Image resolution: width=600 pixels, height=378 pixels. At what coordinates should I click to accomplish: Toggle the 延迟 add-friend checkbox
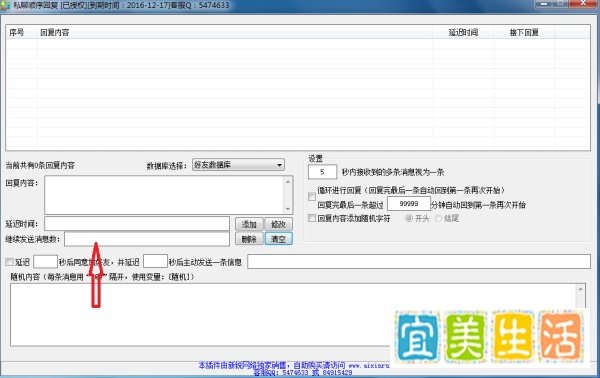(9, 262)
